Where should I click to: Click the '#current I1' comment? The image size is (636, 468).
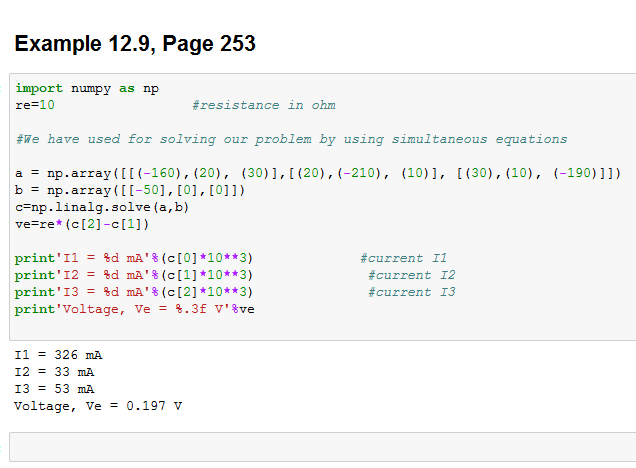tap(403, 257)
